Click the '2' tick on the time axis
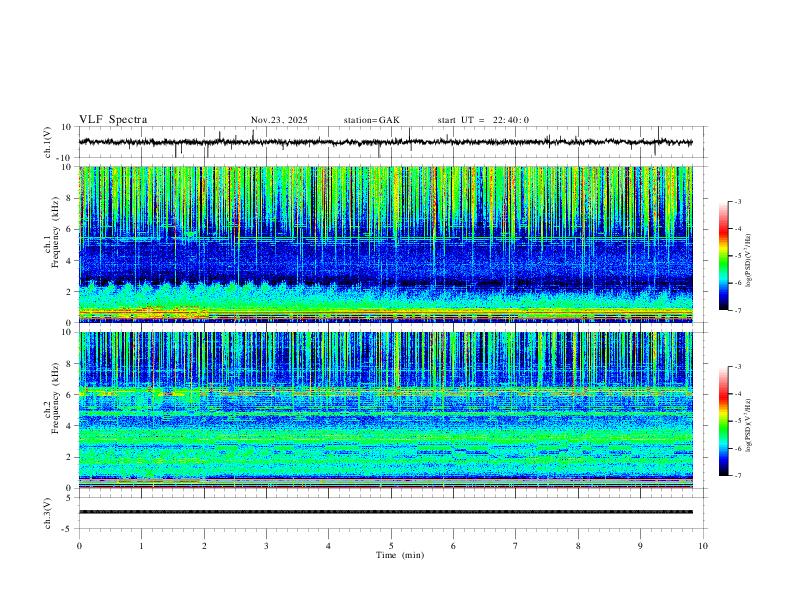This screenshot has height=612, width=792. (x=204, y=546)
